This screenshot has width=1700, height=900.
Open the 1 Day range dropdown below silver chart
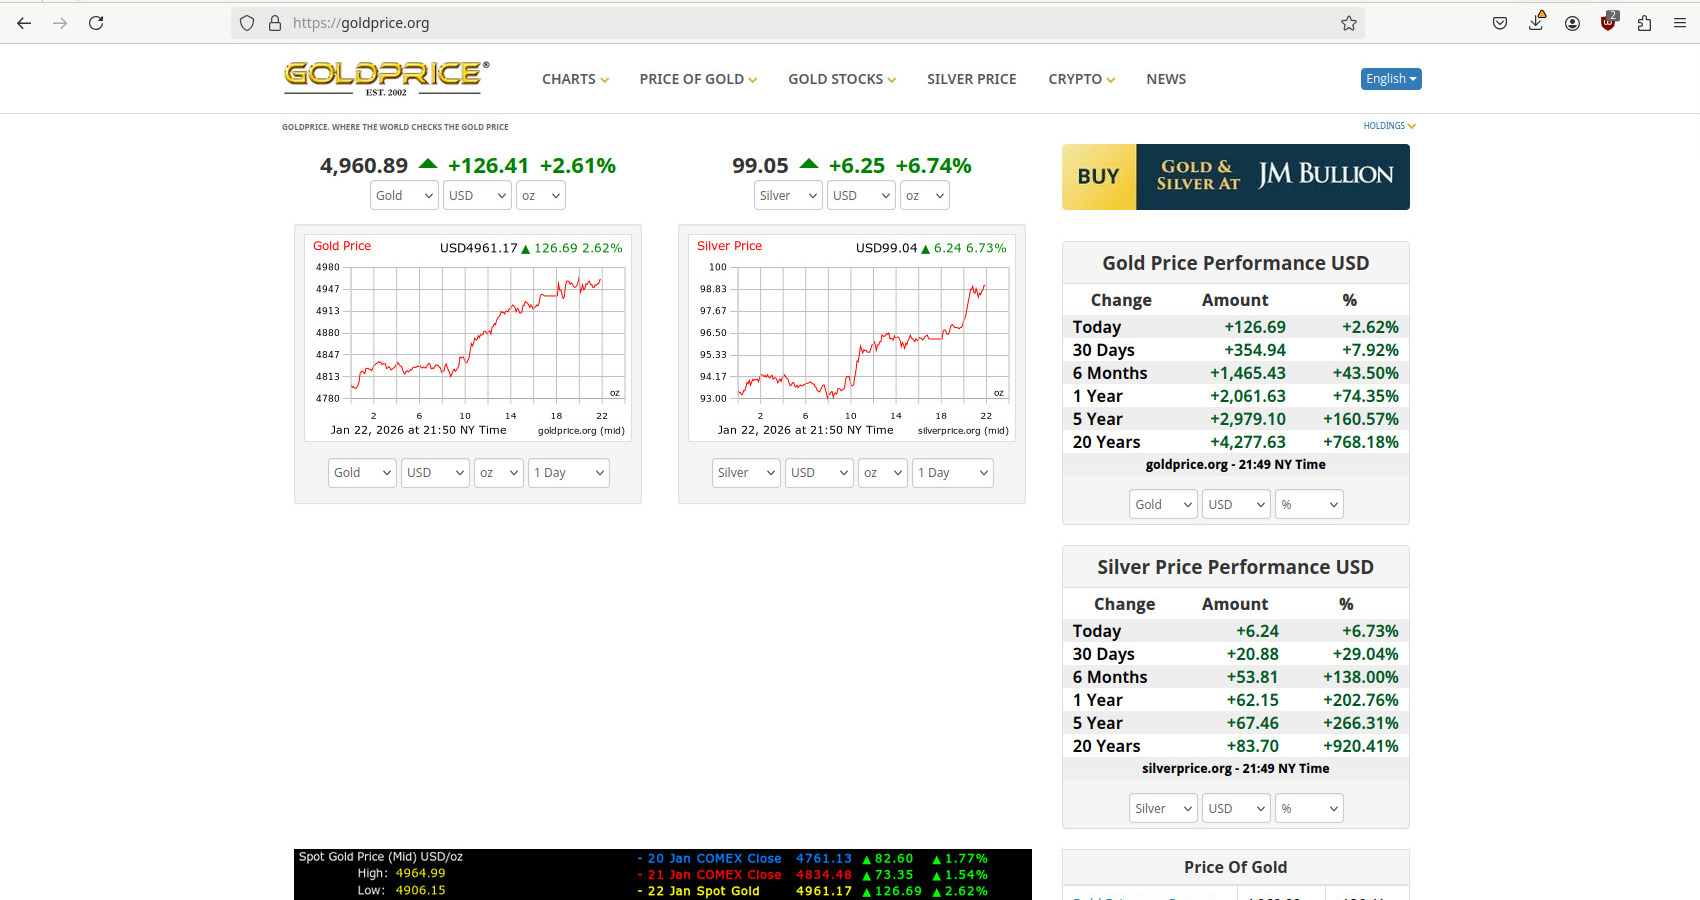coord(953,473)
